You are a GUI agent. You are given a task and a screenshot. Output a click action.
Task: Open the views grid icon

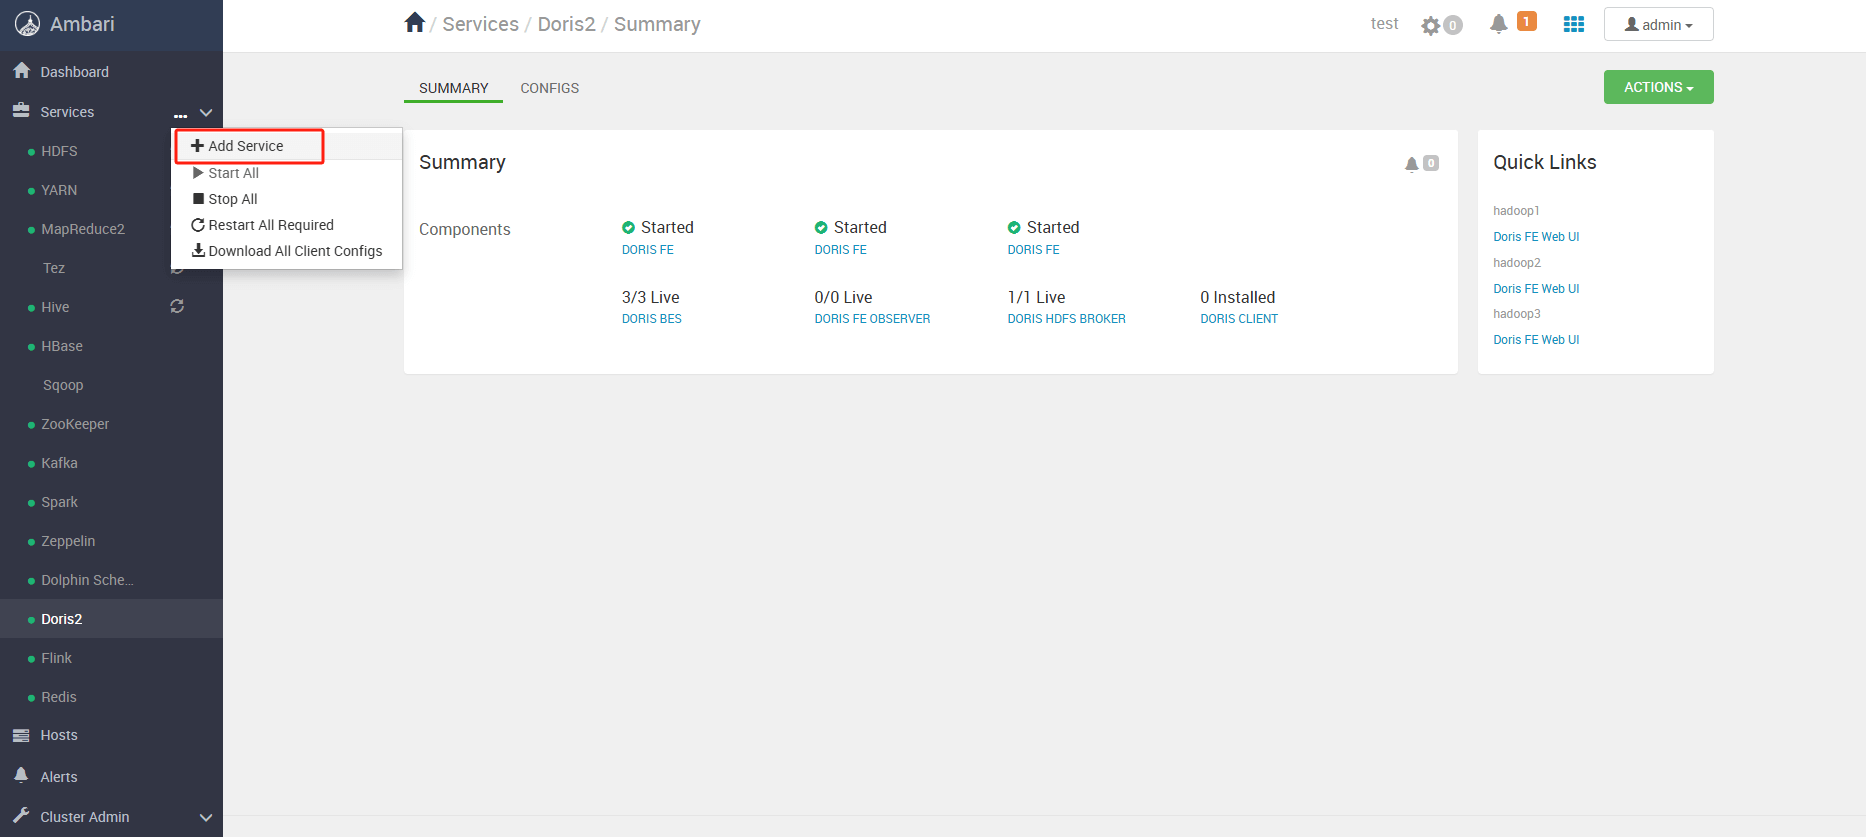pos(1573,24)
